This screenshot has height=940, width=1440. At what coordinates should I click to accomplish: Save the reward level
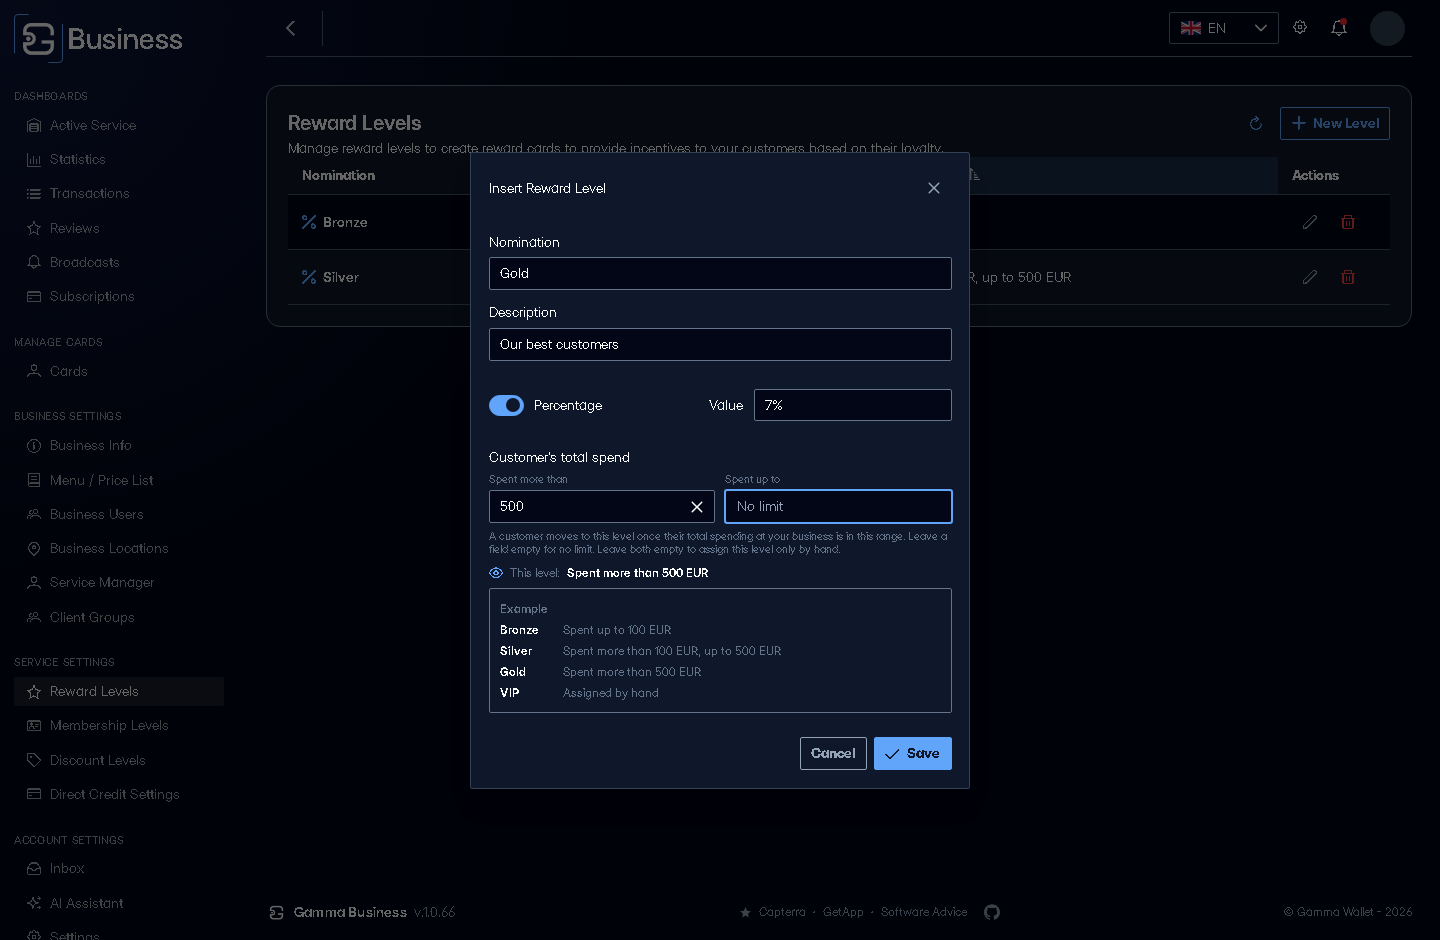click(913, 754)
